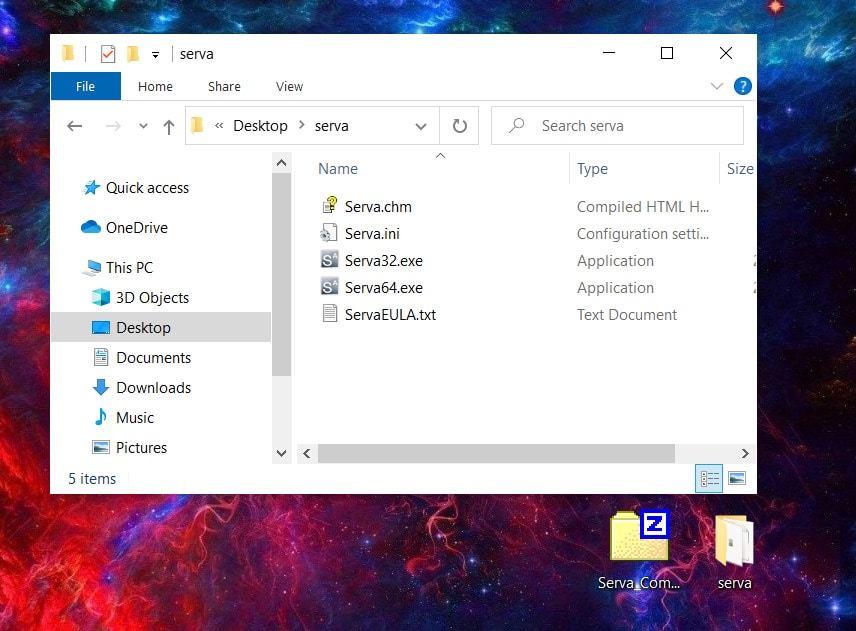856x631 pixels.
Task: Click the Downloads arrow icon in sidebar
Action: [x=101, y=387]
